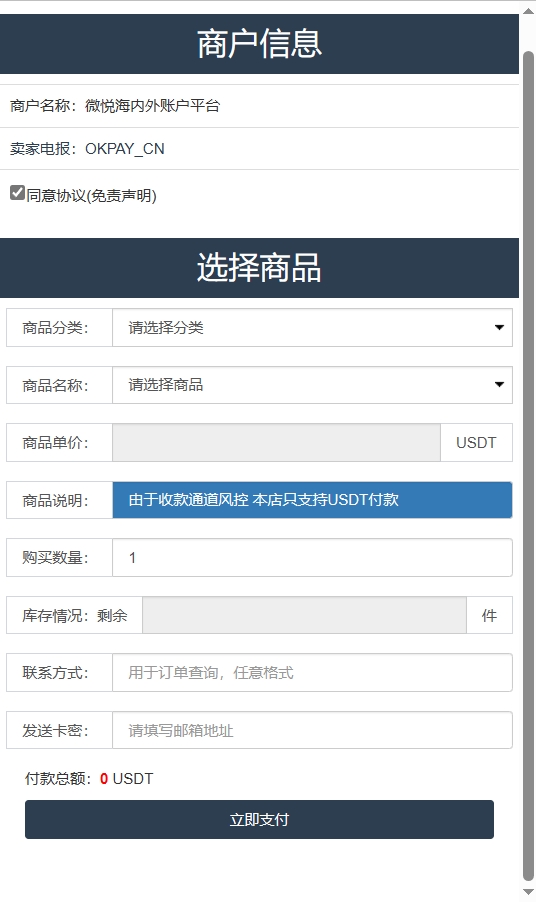536x902 pixels.
Task: Click the USDT unit label beside price
Action: click(476, 442)
